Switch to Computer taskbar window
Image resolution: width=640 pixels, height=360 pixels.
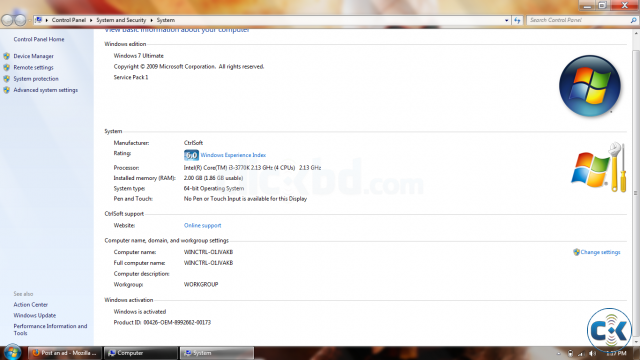click(x=141, y=353)
